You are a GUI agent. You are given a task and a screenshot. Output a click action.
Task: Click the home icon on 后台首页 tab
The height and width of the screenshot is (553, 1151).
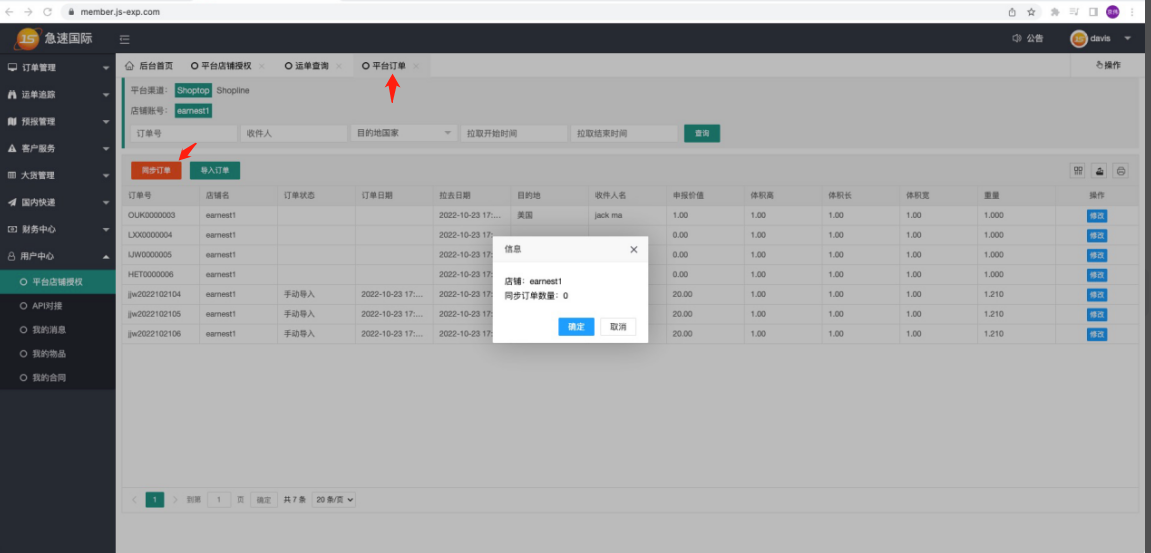(130, 66)
